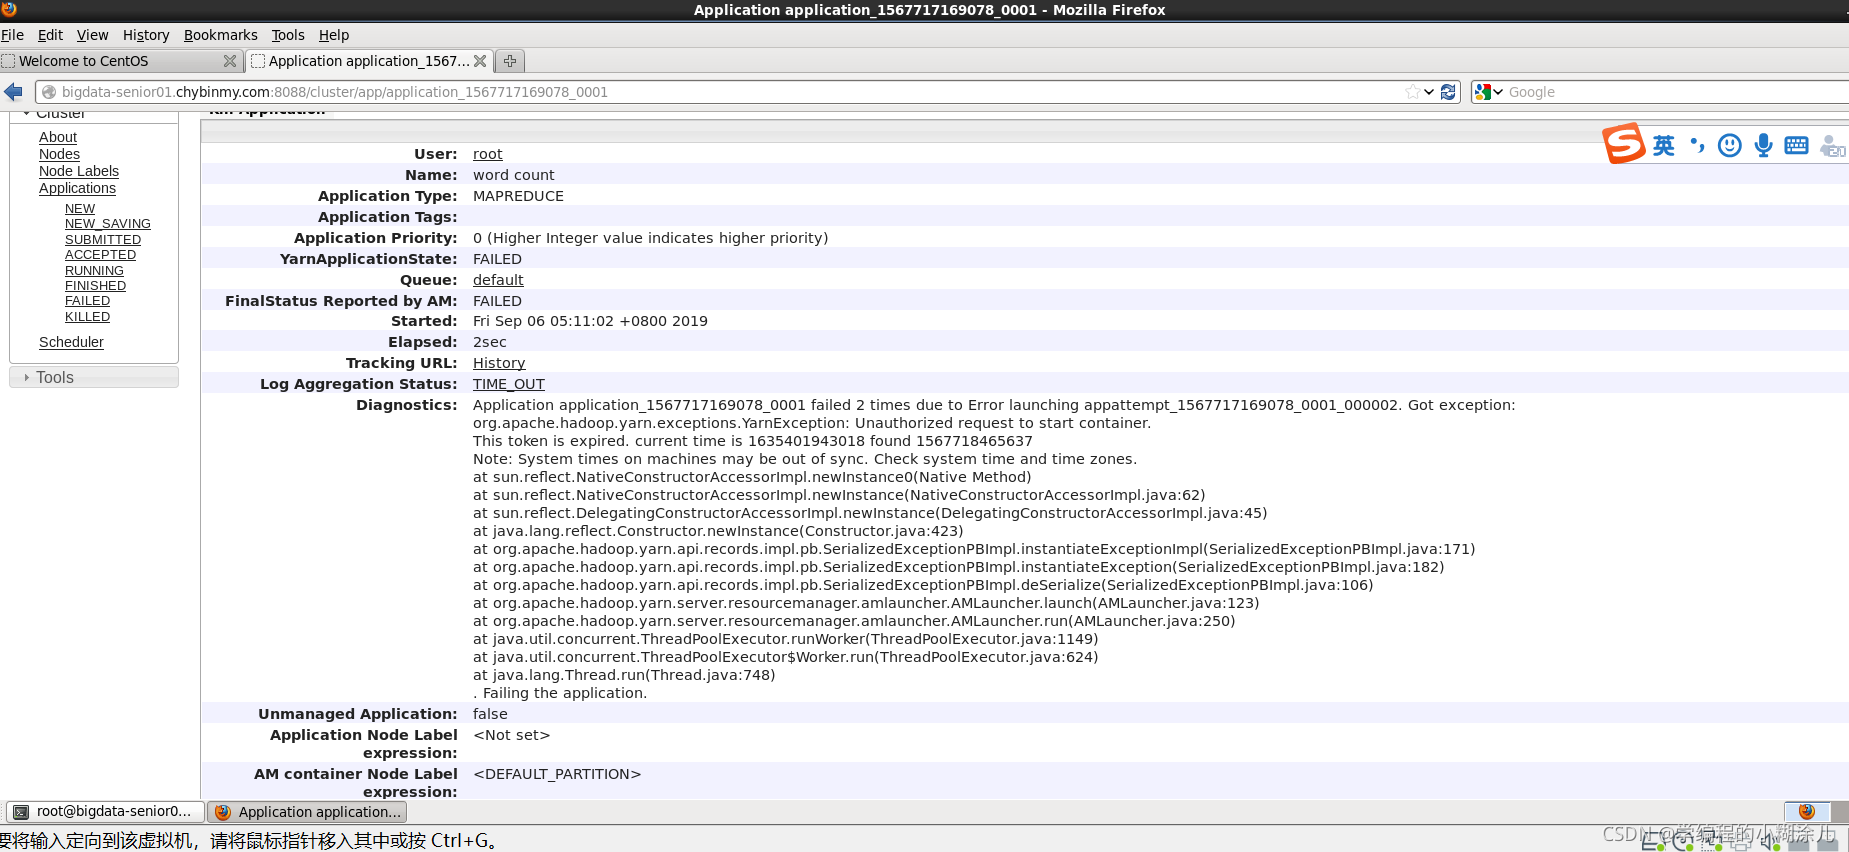Open the History tracking URL
Screen dimensions: 1849x852
tap(499, 363)
